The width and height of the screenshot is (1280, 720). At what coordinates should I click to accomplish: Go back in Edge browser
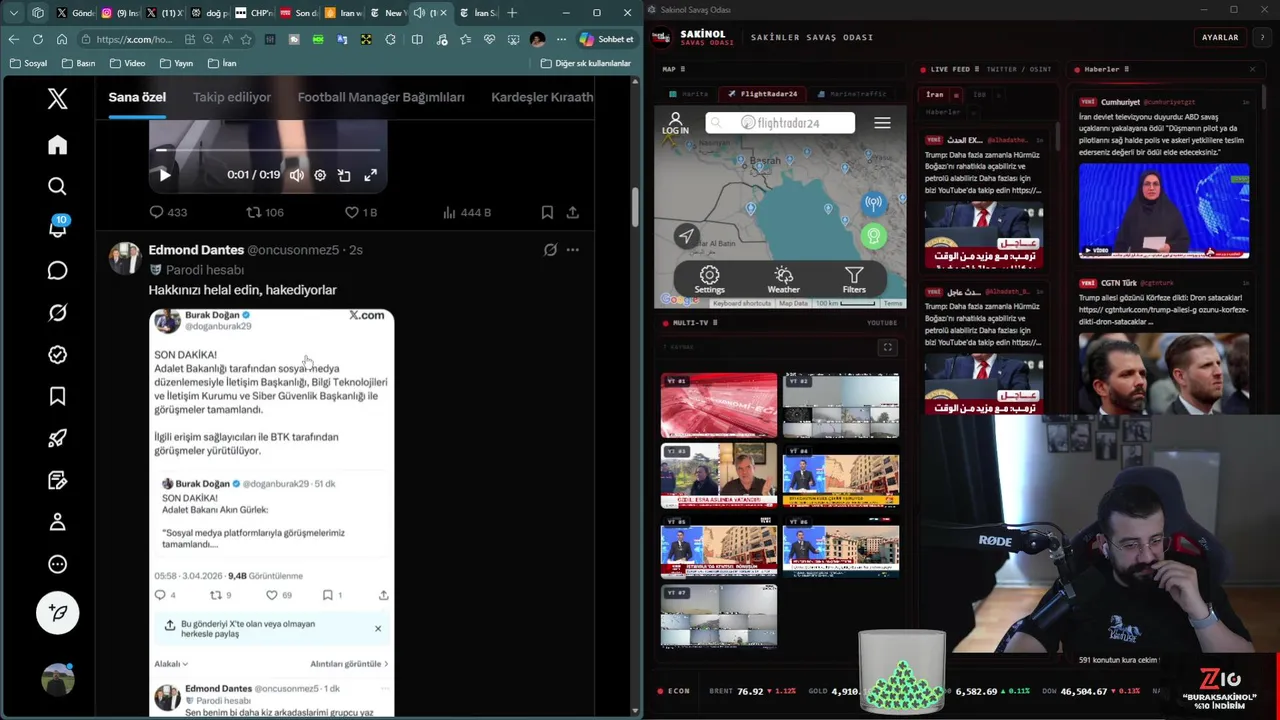(13, 39)
